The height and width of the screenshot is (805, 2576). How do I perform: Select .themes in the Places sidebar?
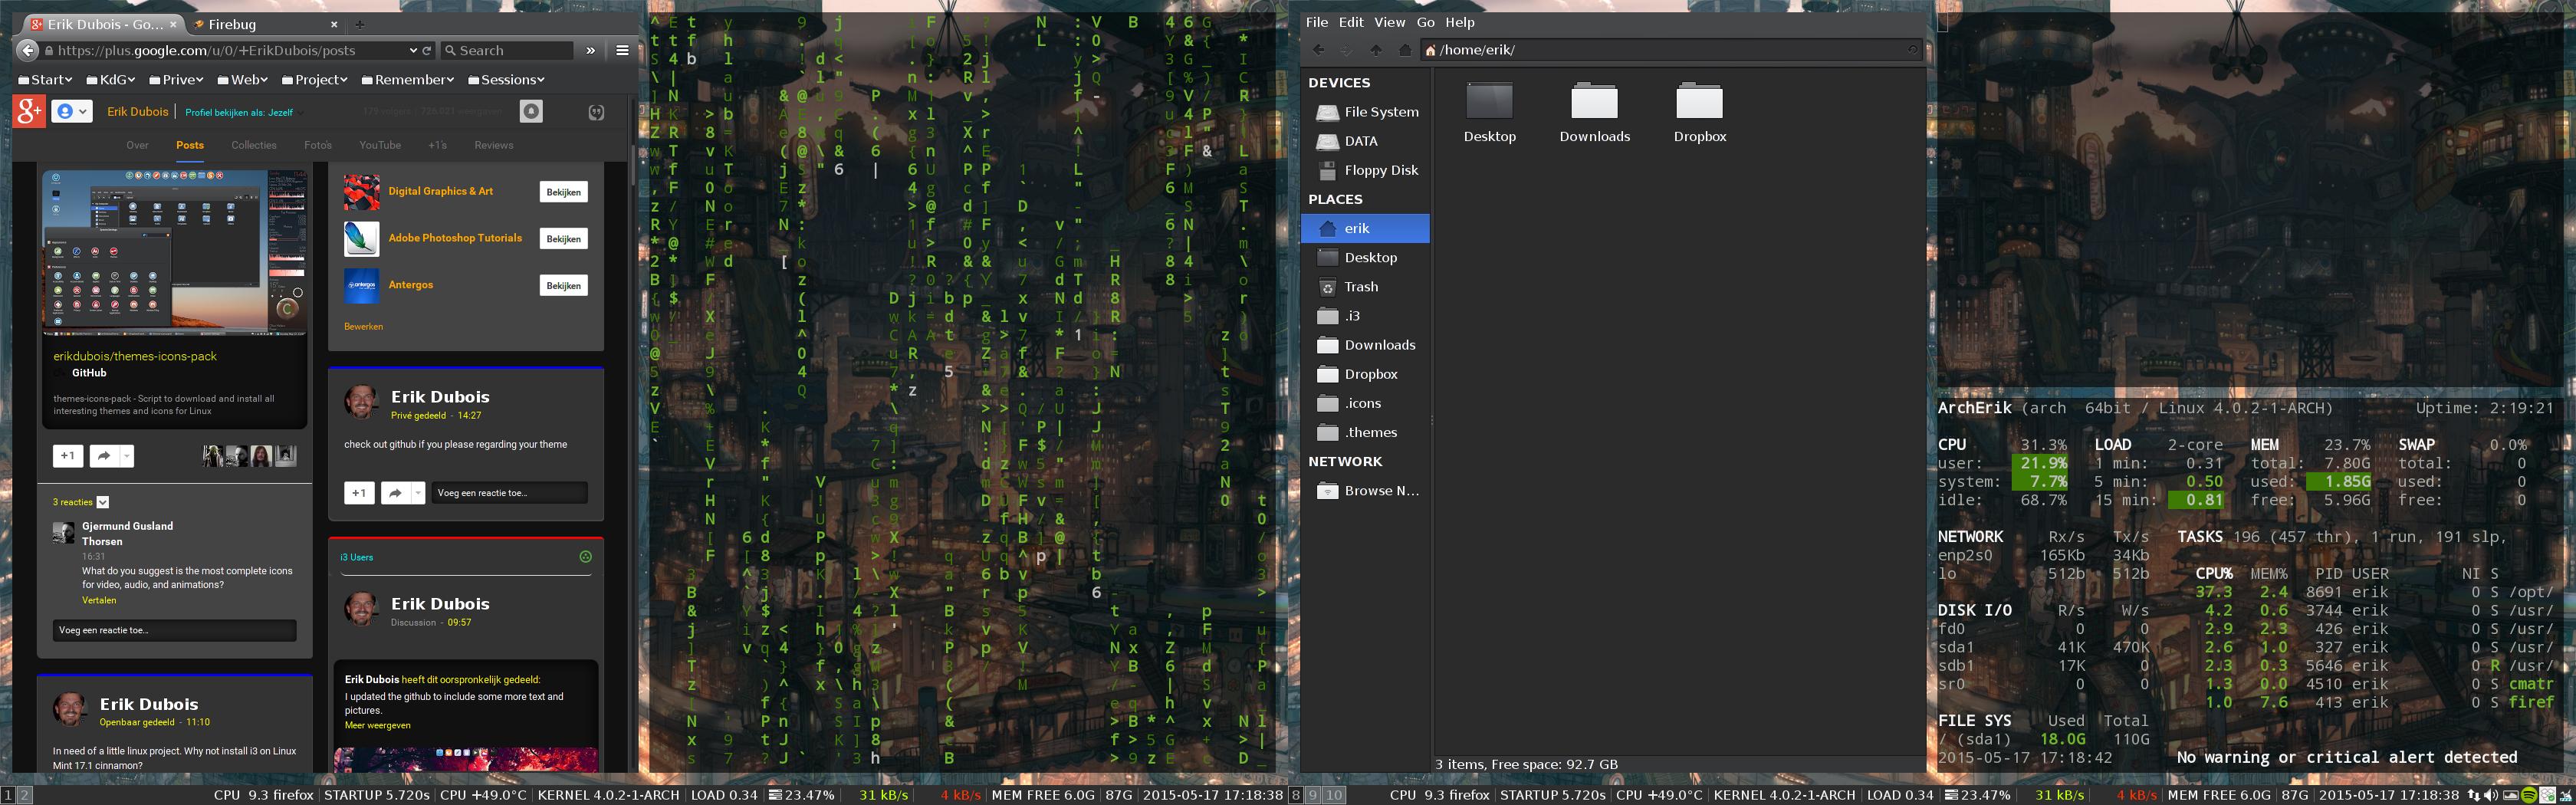(x=1365, y=433)
